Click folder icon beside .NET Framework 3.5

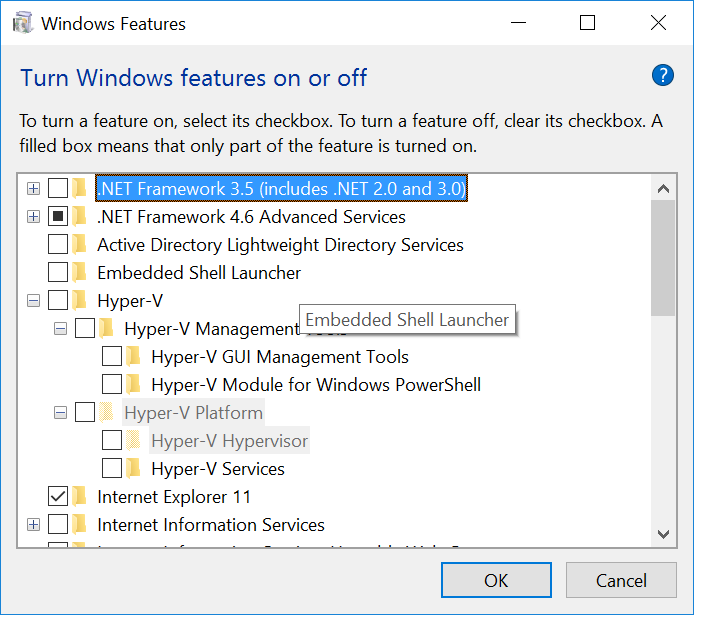click(x=80, y=188)
